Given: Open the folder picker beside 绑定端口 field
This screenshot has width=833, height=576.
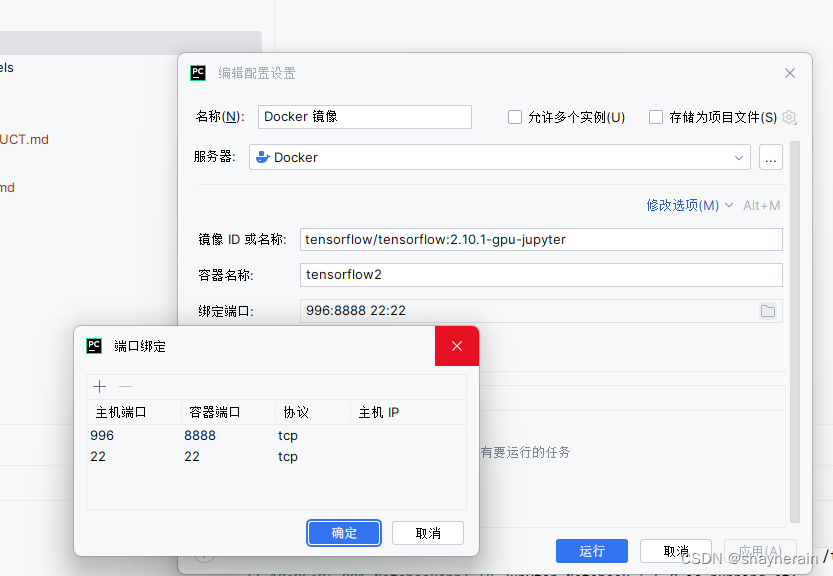Looking at the screenshot, I should 768,311.
